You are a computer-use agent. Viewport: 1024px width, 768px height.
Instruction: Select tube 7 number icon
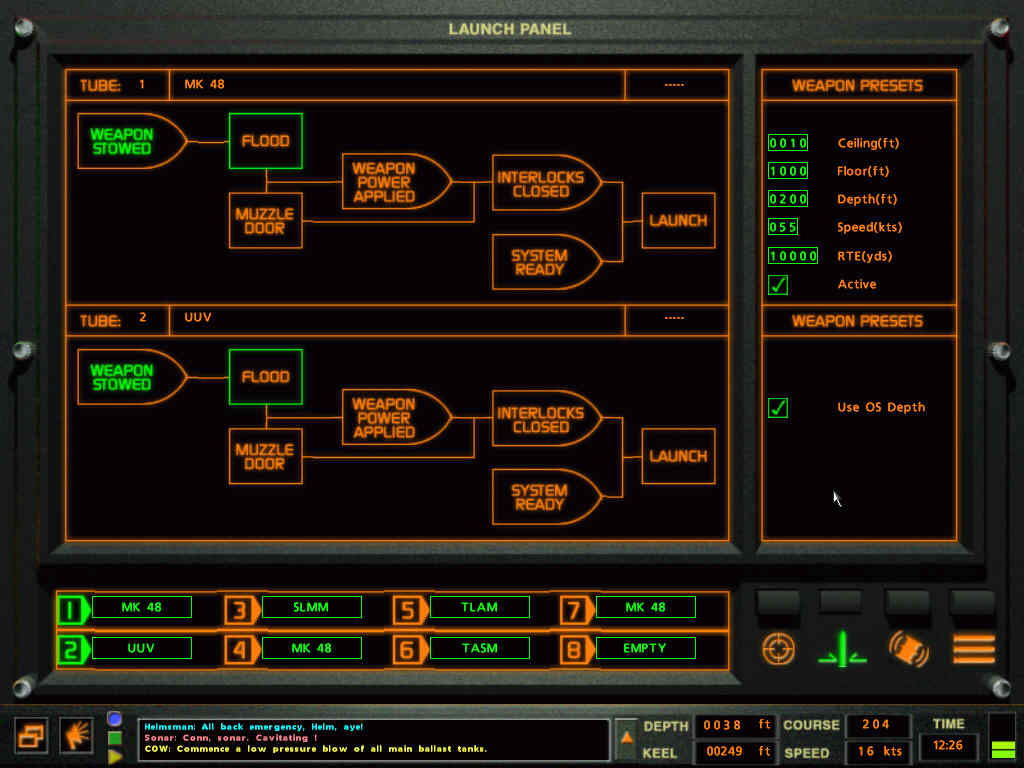577,609
